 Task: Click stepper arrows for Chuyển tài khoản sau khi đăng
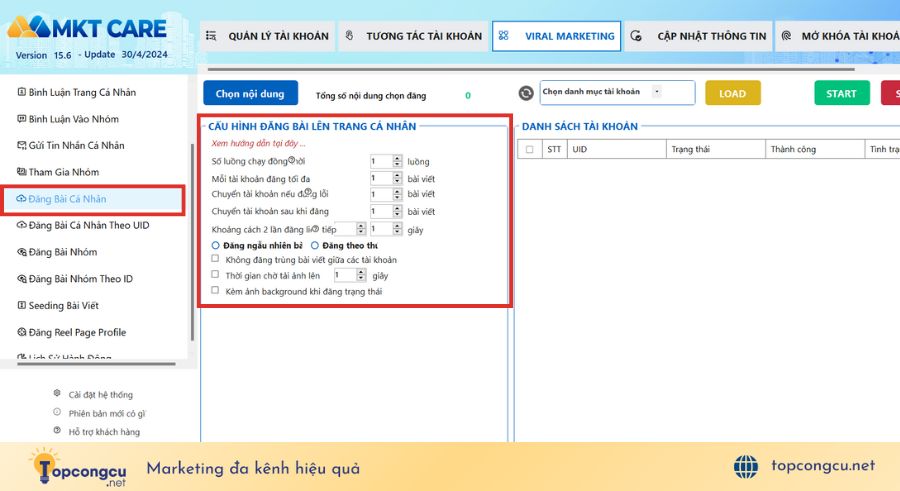coord(397,211)
